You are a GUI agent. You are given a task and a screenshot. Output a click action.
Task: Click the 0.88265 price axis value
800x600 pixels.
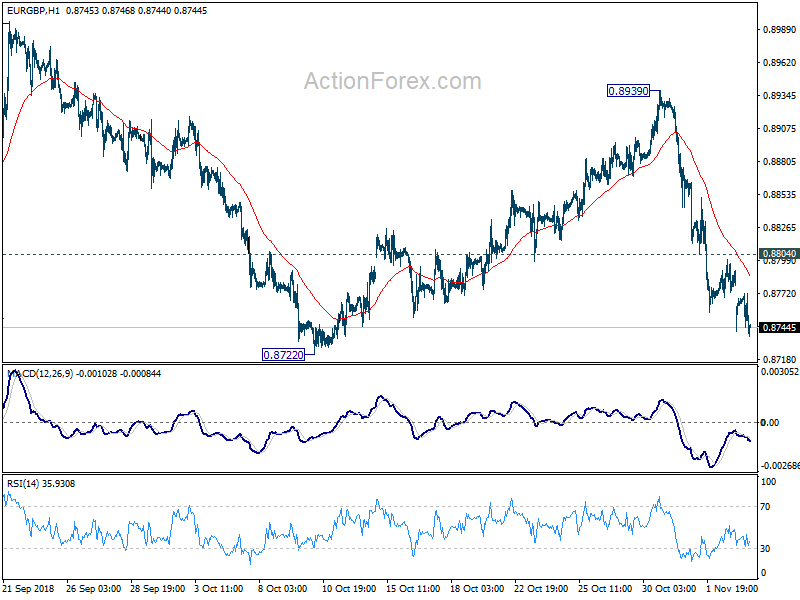click(x=779, y=228)
